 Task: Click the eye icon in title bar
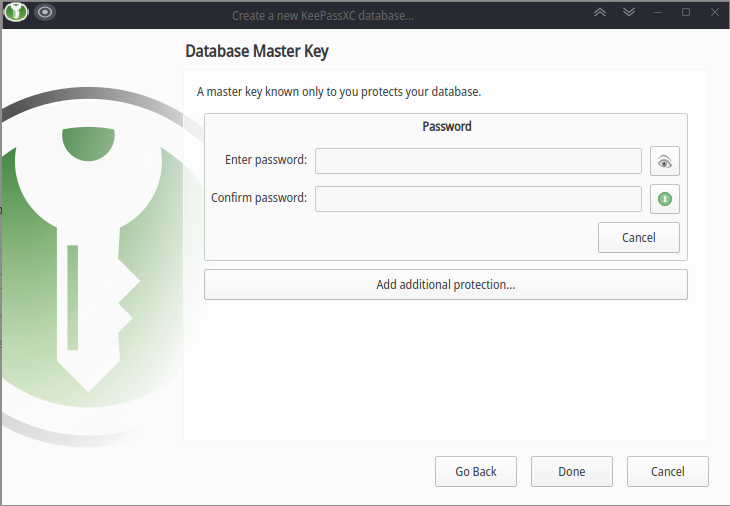(45, 12)
